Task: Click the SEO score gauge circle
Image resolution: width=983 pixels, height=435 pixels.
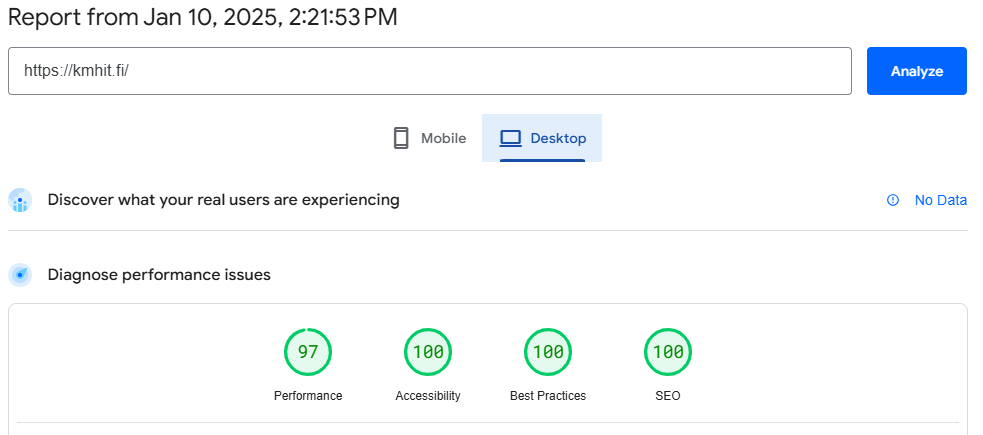Action: point(668,352)
